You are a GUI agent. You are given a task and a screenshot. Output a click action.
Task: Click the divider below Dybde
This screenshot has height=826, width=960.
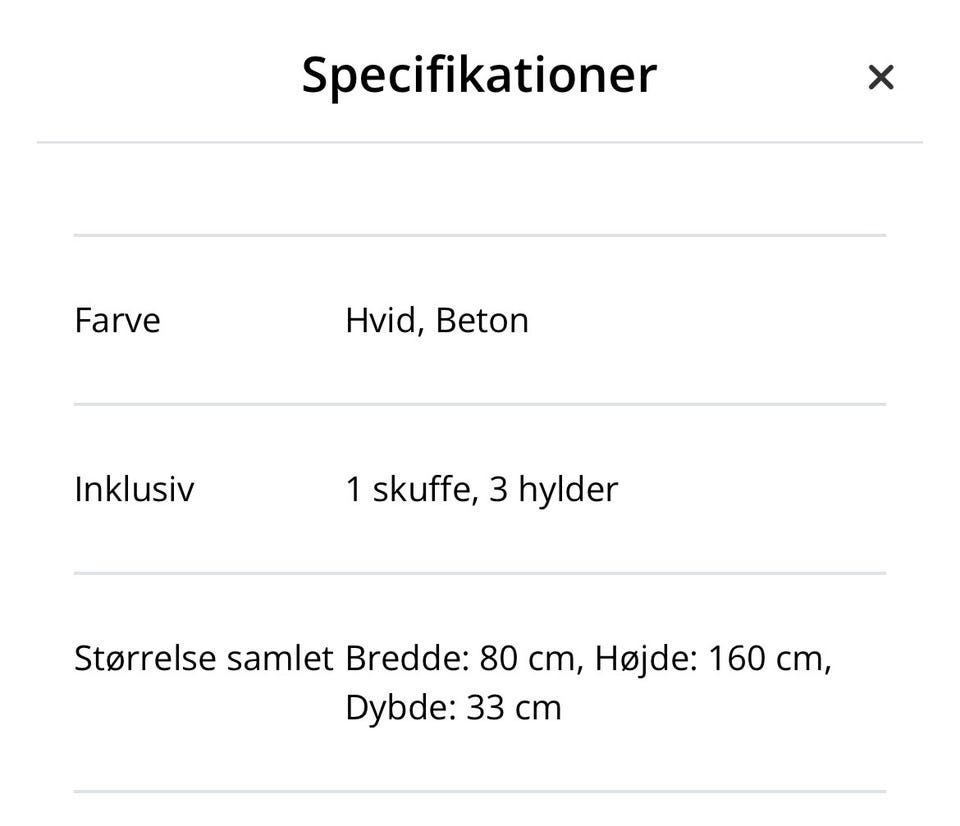click(479, 791)
